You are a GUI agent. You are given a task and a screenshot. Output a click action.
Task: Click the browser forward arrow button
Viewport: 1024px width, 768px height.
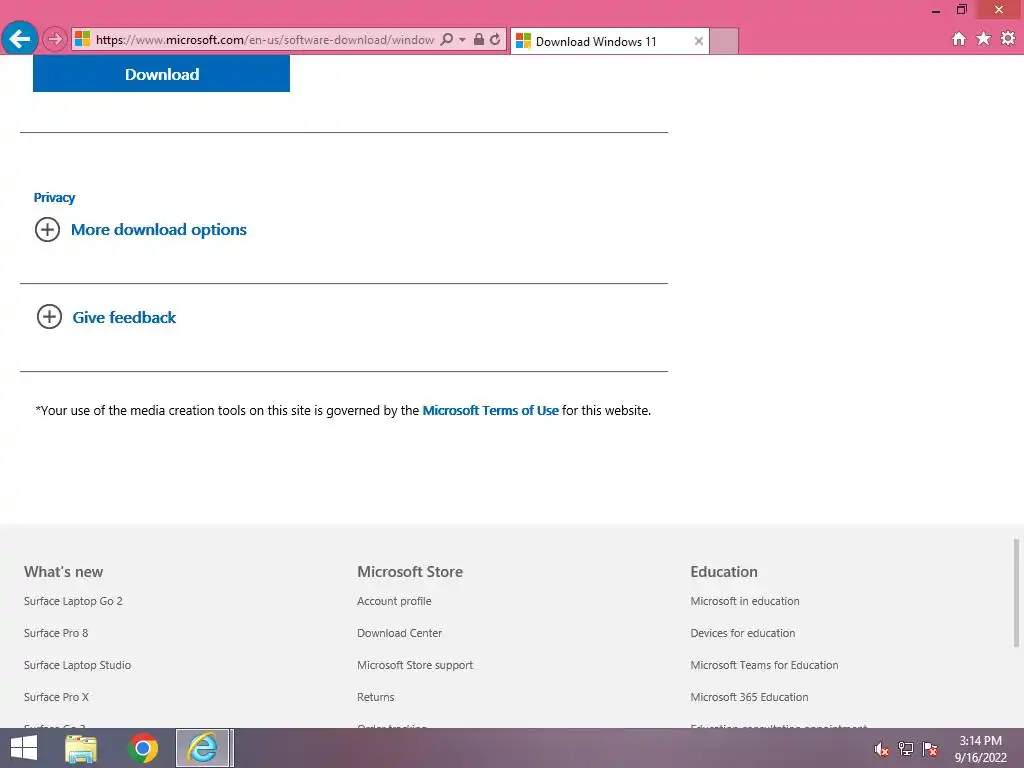[55, 39]
